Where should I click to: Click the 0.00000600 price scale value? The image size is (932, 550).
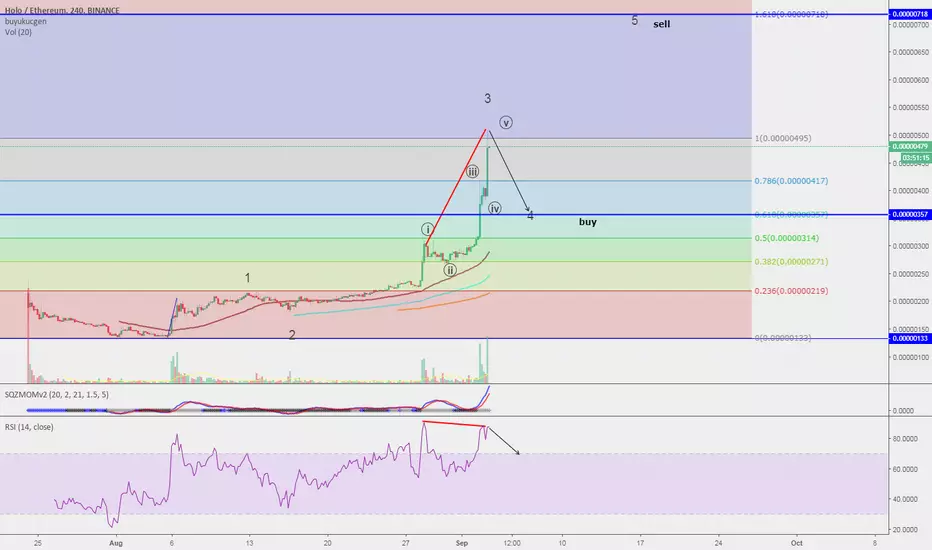point(911,80)
